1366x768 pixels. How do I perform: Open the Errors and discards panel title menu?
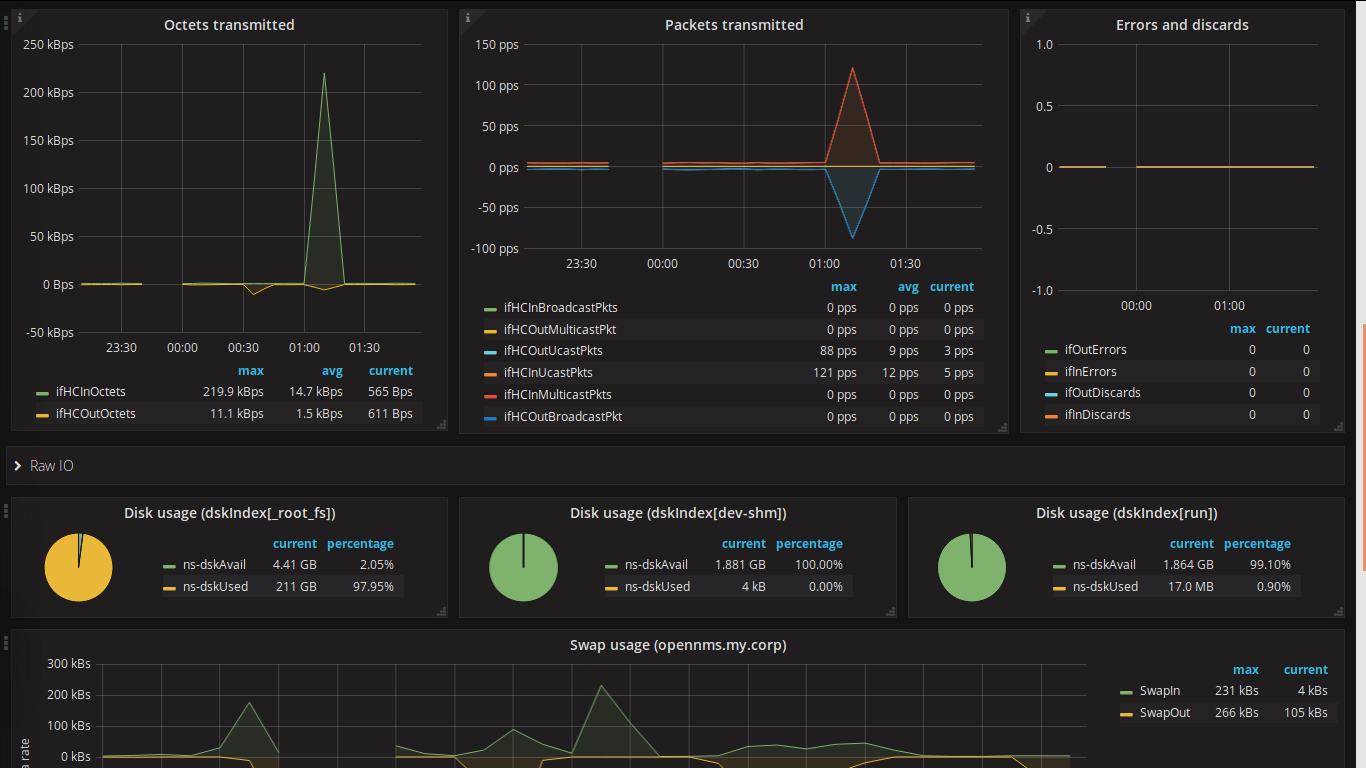pyautogui.click(x=1182, y=24)
